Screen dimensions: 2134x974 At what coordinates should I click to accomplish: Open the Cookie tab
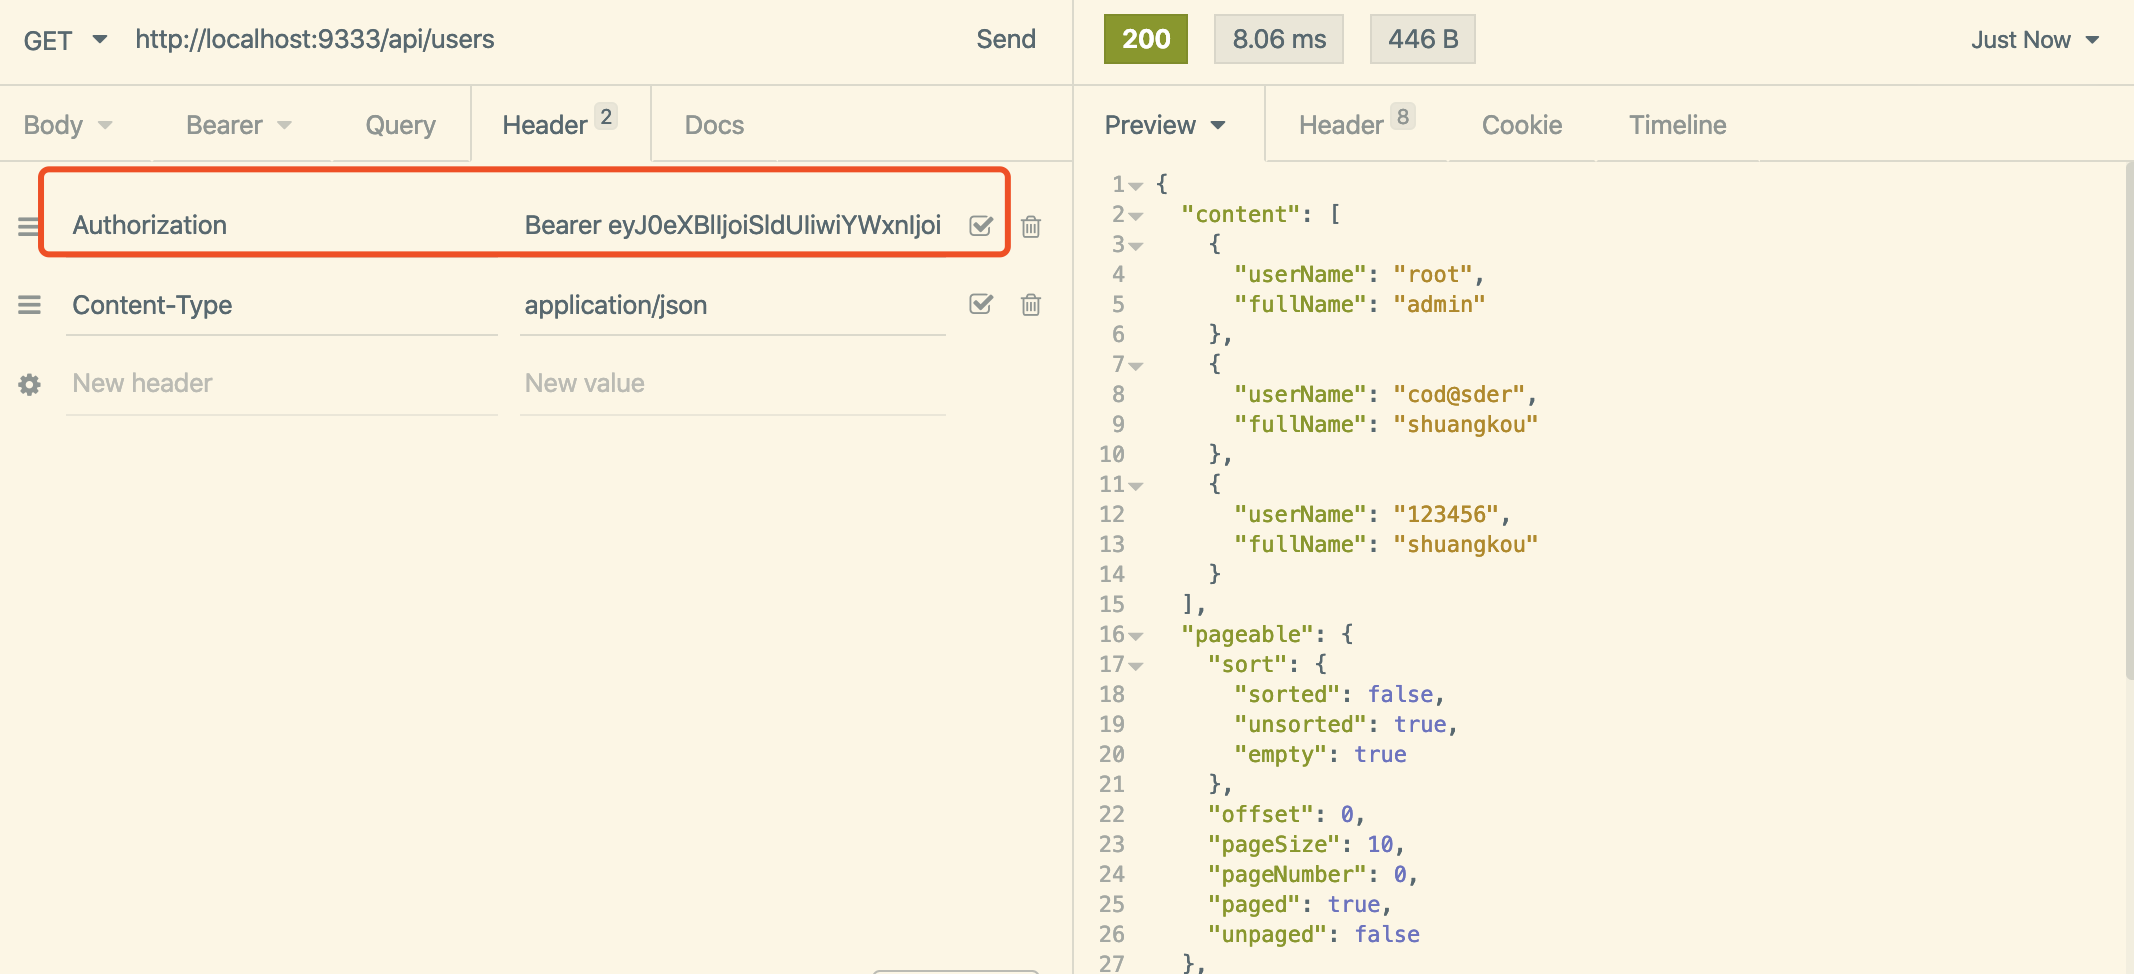pos(1522,125)
